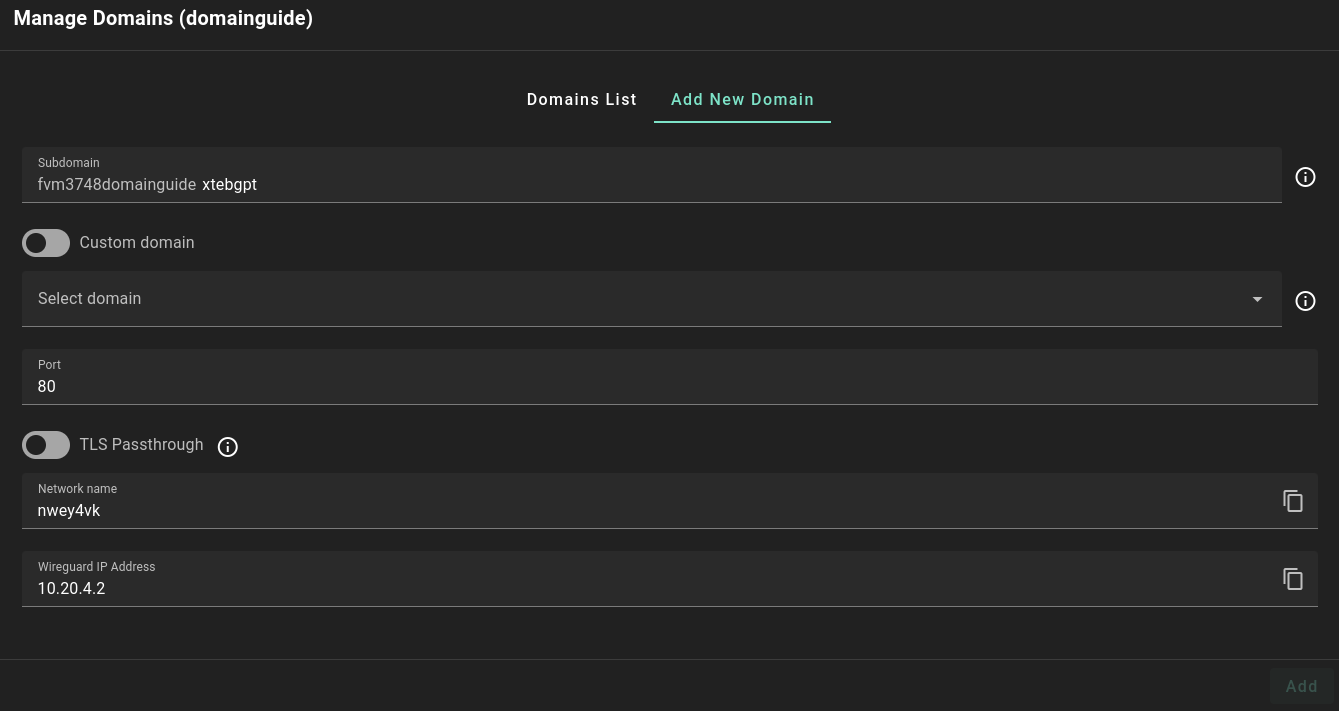This screenshot has width=1339, height=711.
Task: Copy the Network name value
Action: (1293, 501)
